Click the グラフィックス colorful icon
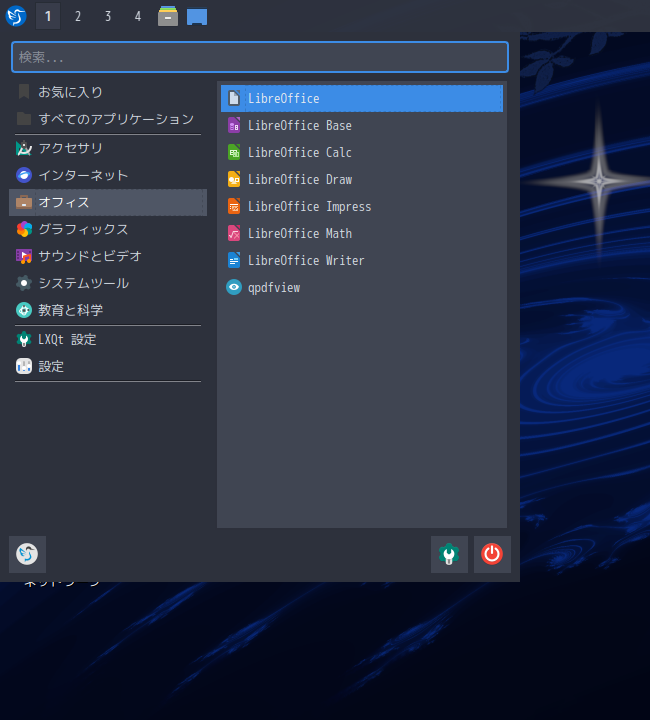Screen dimensions: 650x720 point(24,229)
